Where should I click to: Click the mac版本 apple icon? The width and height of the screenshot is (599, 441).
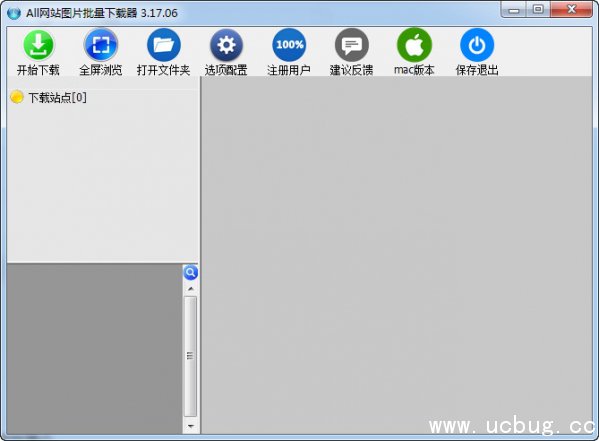click(414, 45)
